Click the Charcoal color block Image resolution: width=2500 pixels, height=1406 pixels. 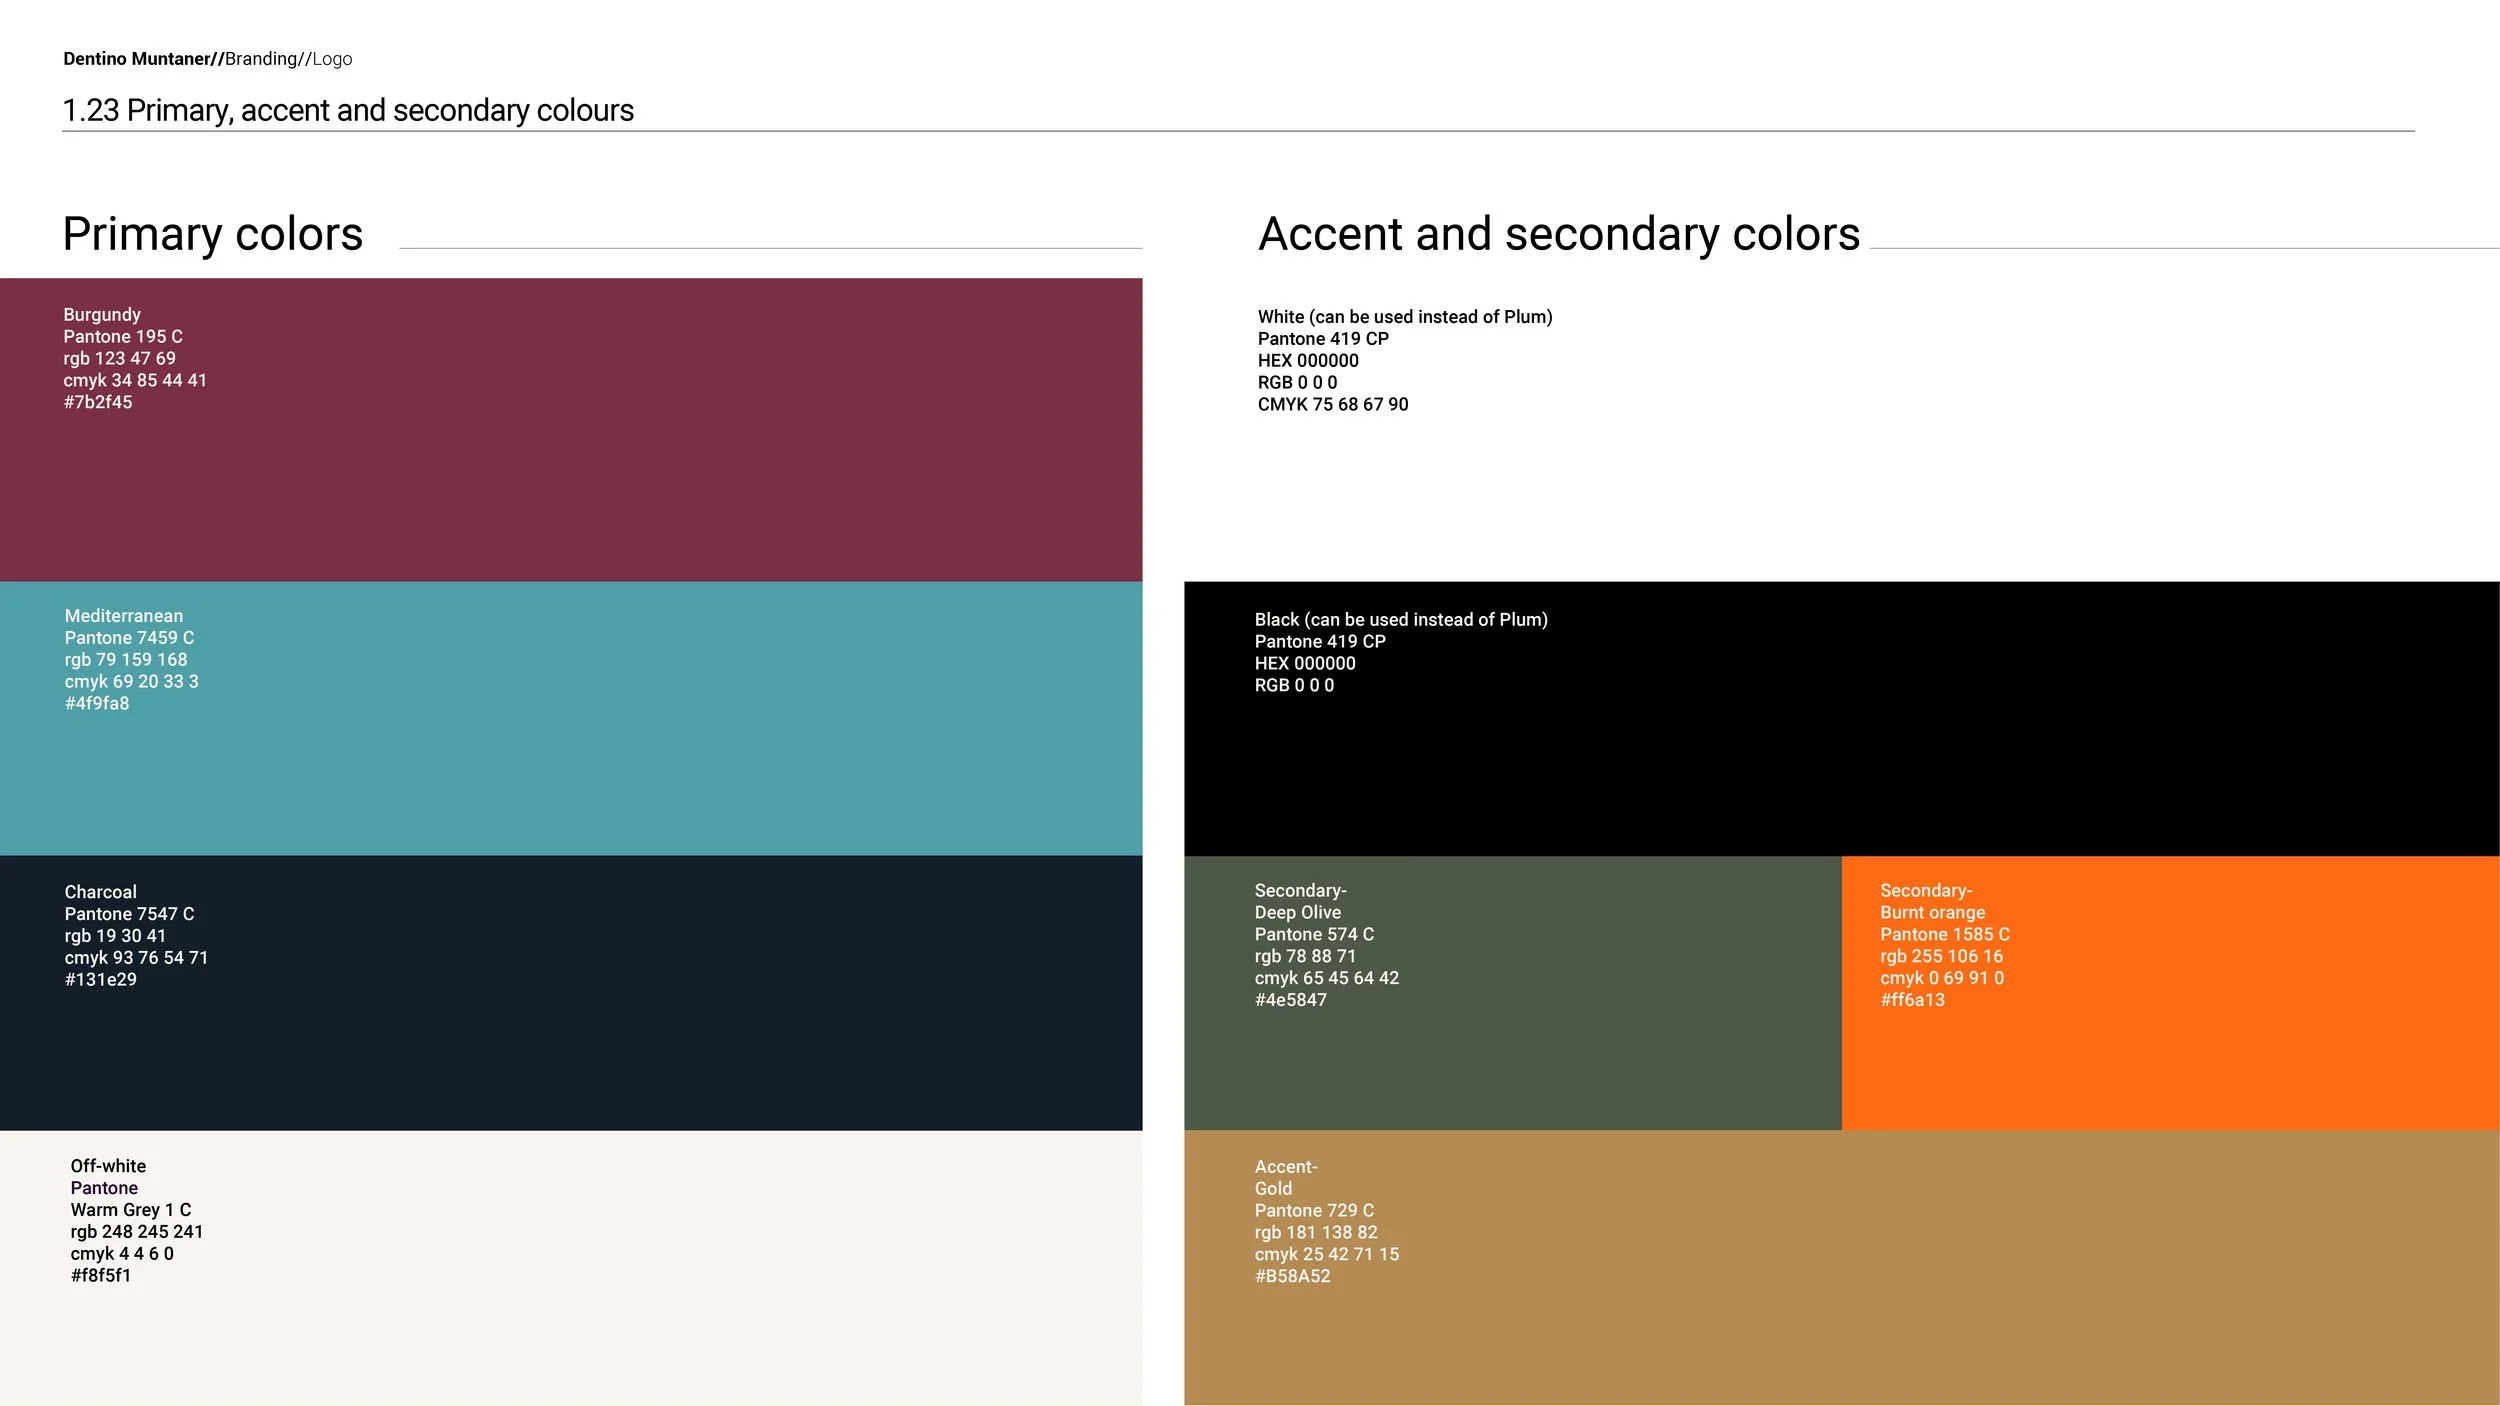point(571,993)
